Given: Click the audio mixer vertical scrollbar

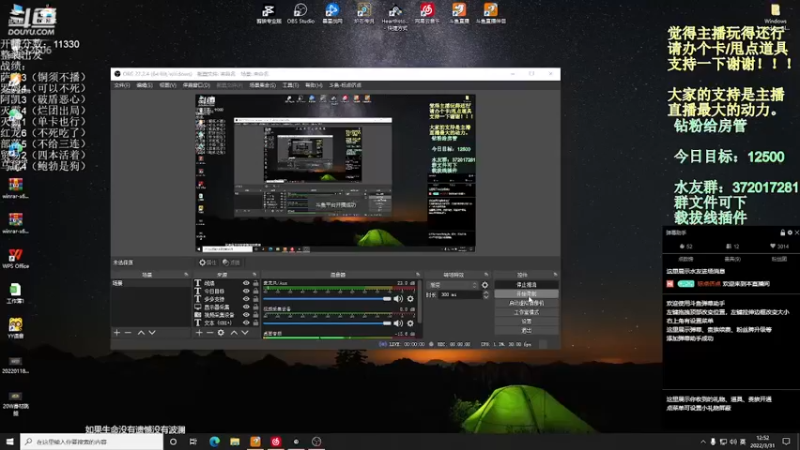Looking at the screenshot, I should pyautogui.click(x=420, y=302).
